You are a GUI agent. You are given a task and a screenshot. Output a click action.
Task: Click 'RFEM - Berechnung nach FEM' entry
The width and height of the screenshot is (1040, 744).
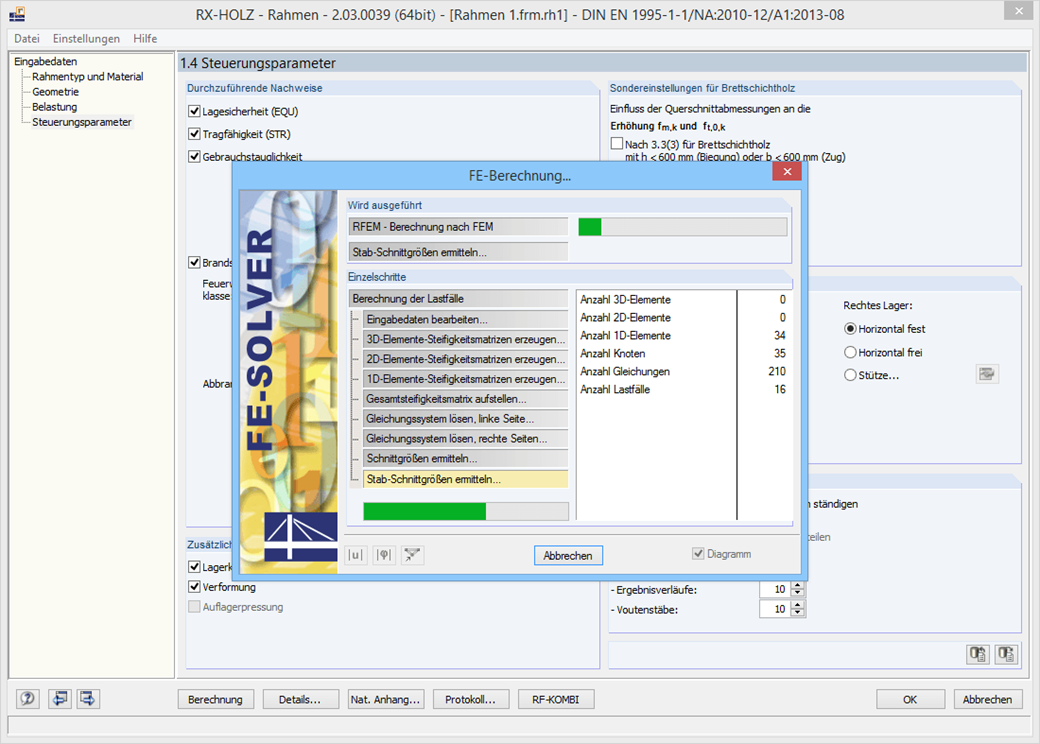pos(458,227)
